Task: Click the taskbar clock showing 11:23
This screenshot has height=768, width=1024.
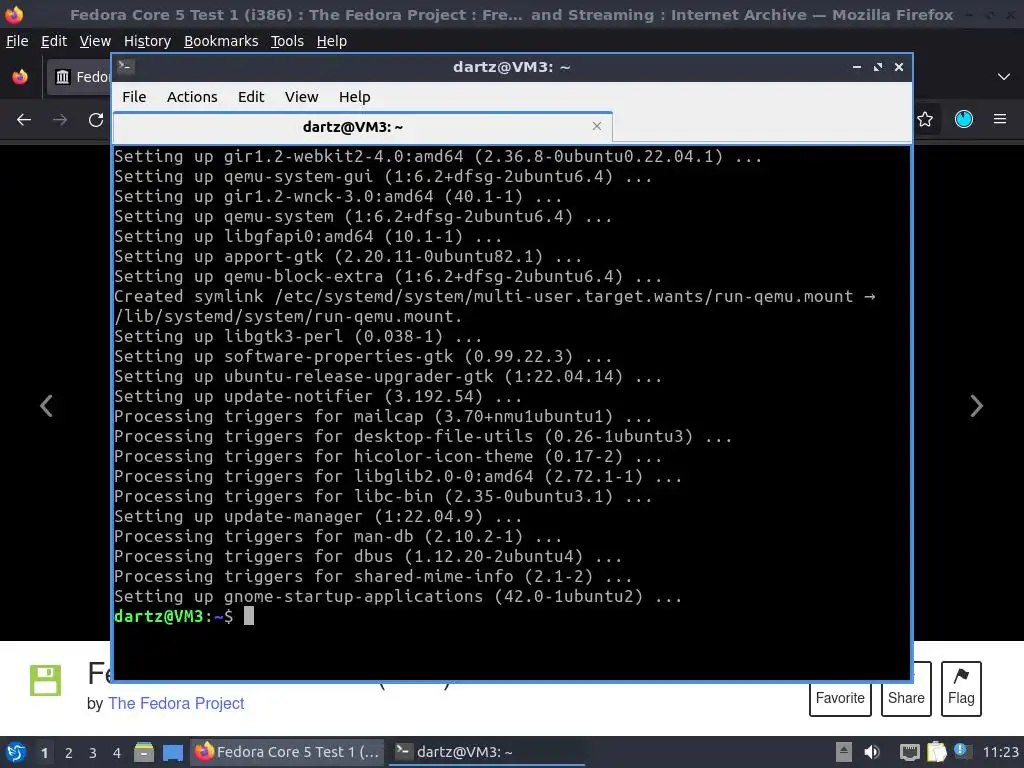Action: [1000, 752]
